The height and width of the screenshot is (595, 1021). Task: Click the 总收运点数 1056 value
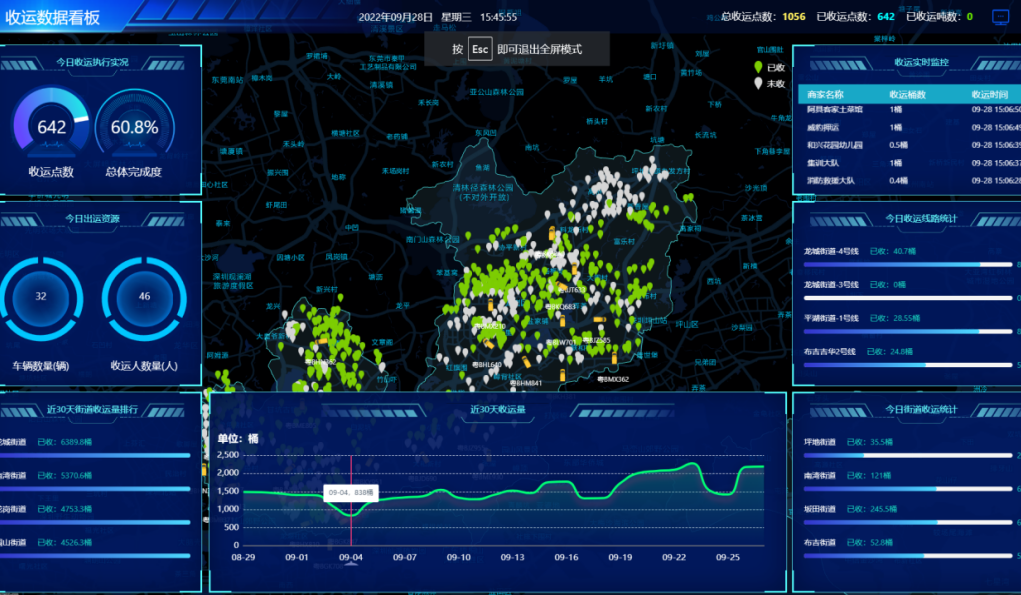(794, 17)
